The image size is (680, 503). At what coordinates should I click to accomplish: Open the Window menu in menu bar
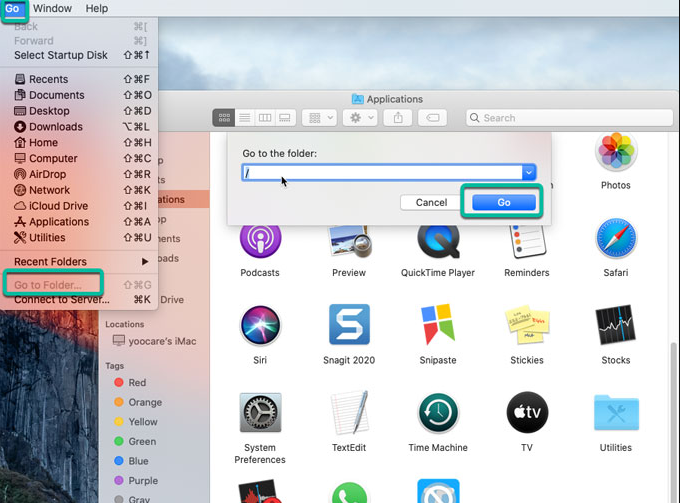[x=52, y=8]
